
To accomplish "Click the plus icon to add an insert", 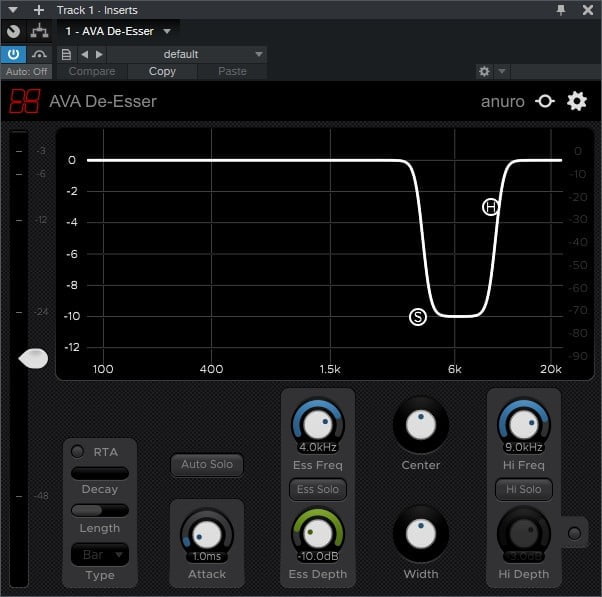I will 39,10.
